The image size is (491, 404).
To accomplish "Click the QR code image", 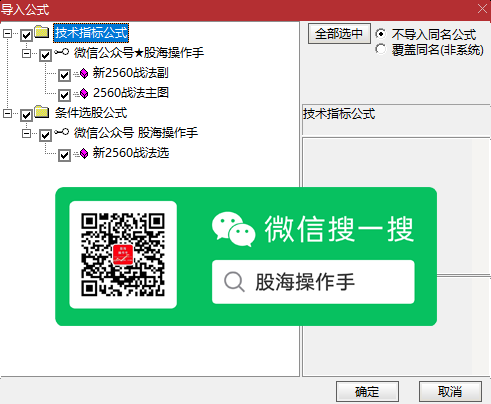I will coord(123,255).
